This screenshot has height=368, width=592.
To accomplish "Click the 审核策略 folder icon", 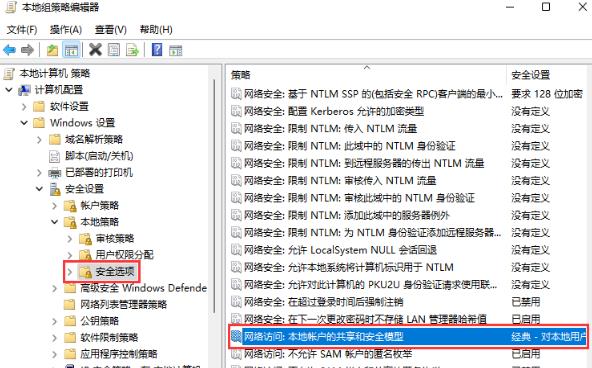I will 86,239.
